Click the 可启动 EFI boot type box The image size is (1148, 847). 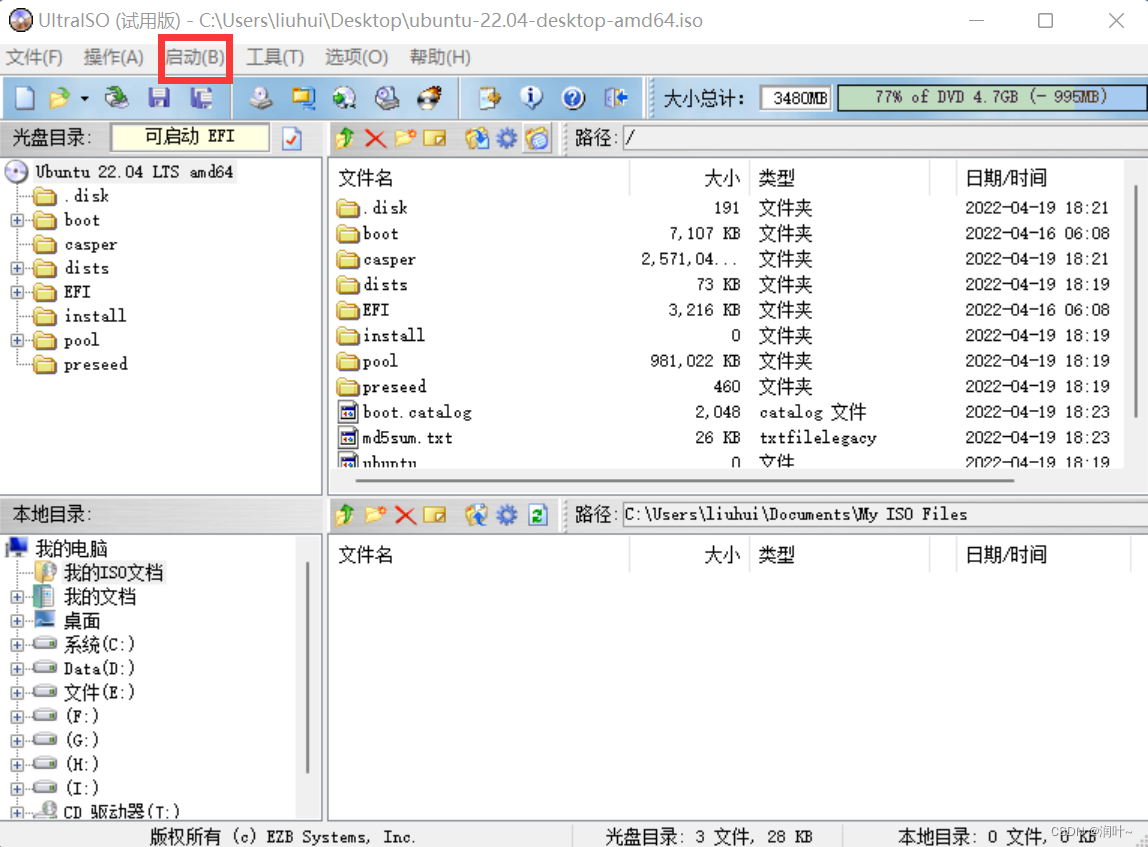point(190,137)
